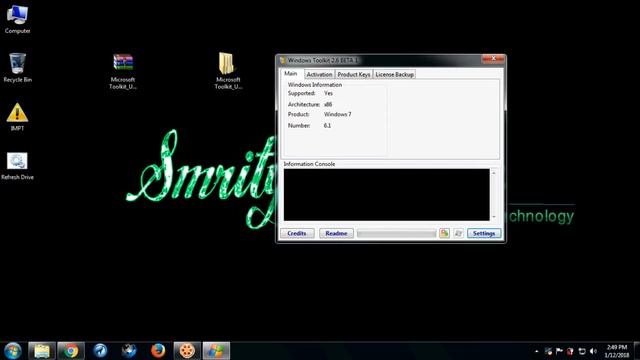Open the toolkit Settings button
640x360 pixels.
[x=484, y=233]
